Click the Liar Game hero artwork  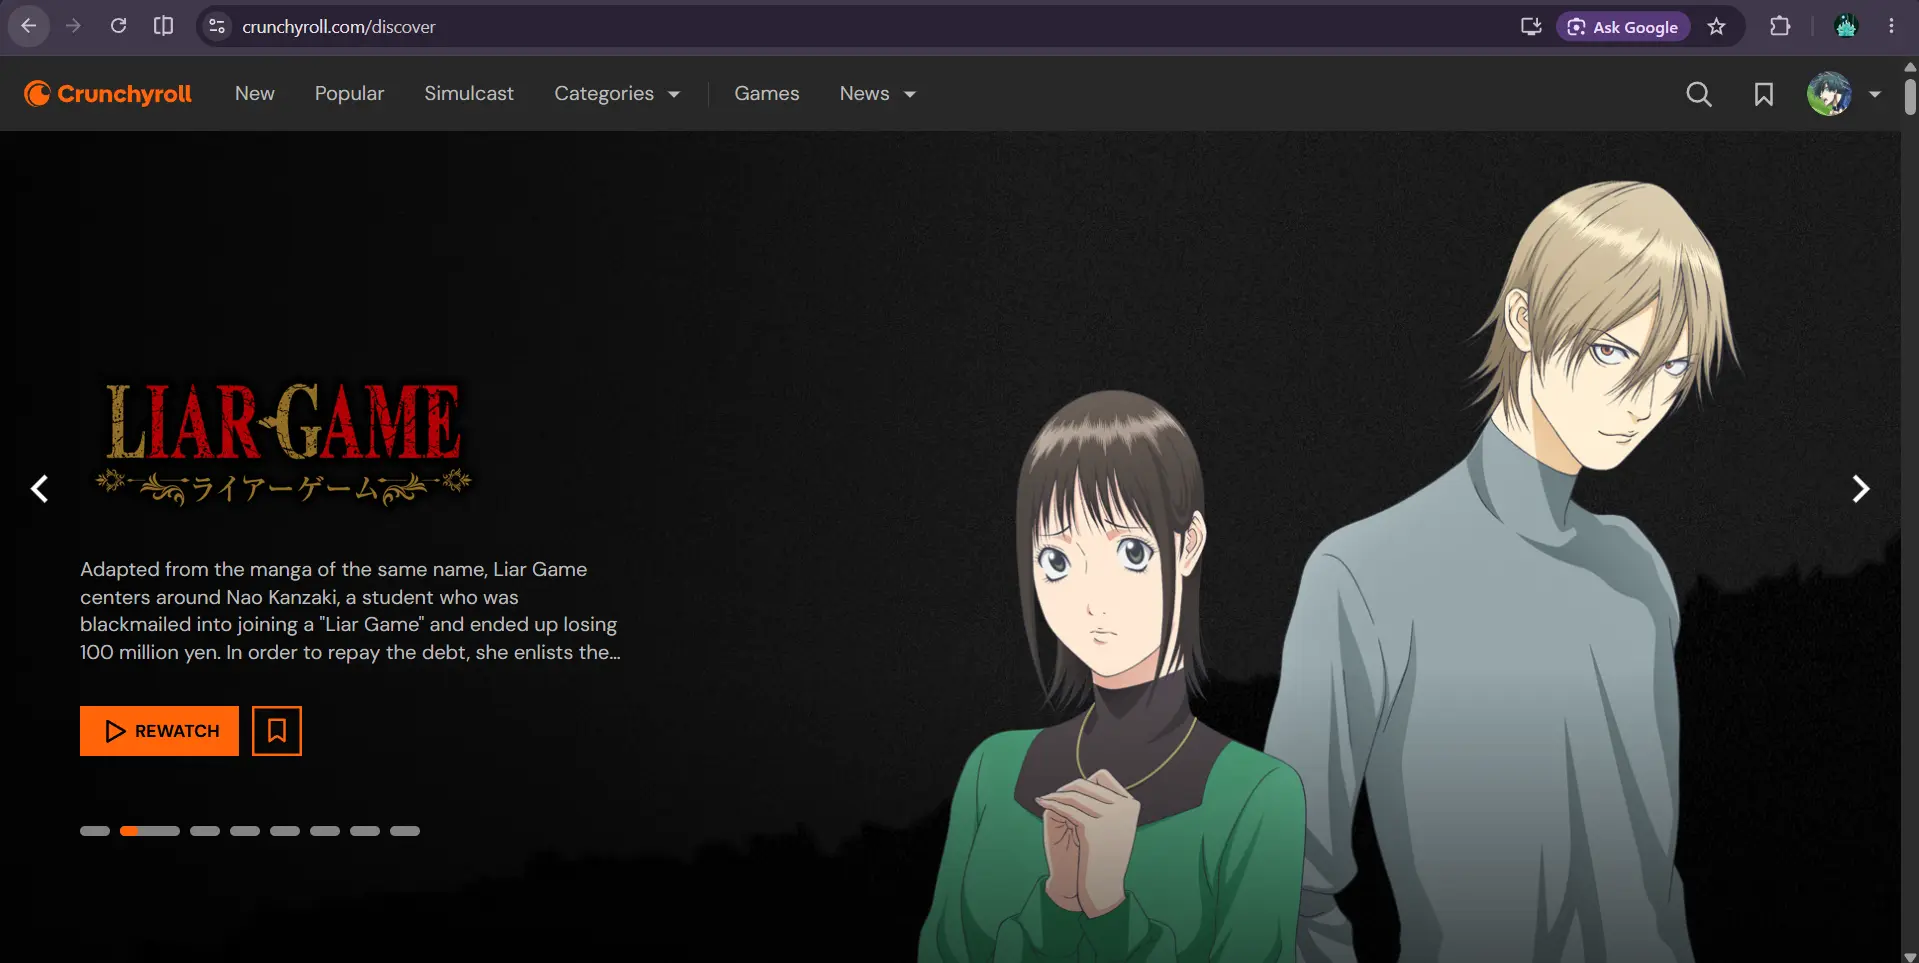[x=1330, y=572]
